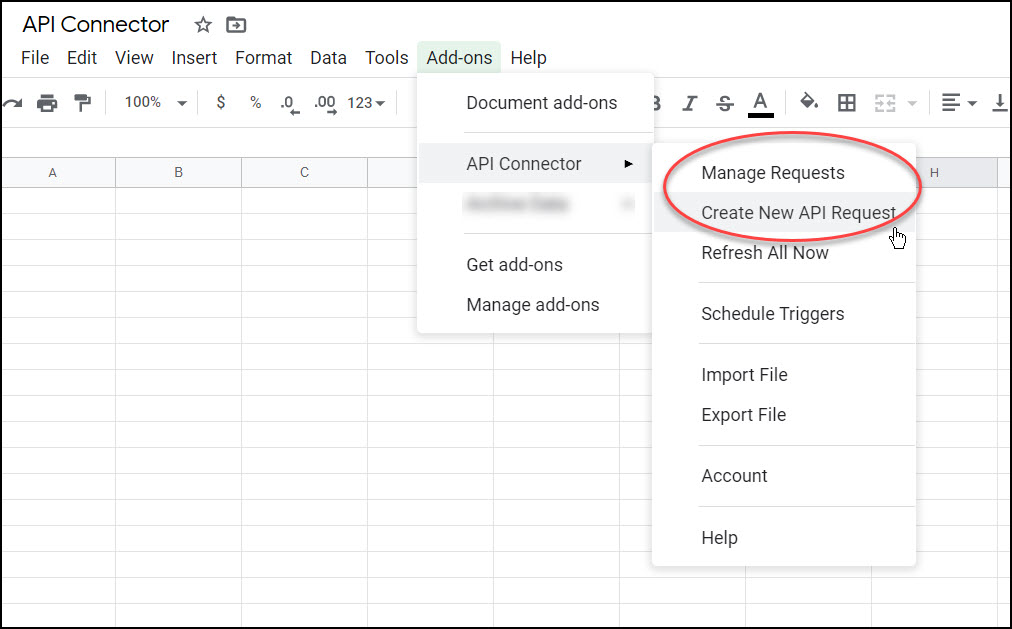Toggle italic formatting

(689, 103)
